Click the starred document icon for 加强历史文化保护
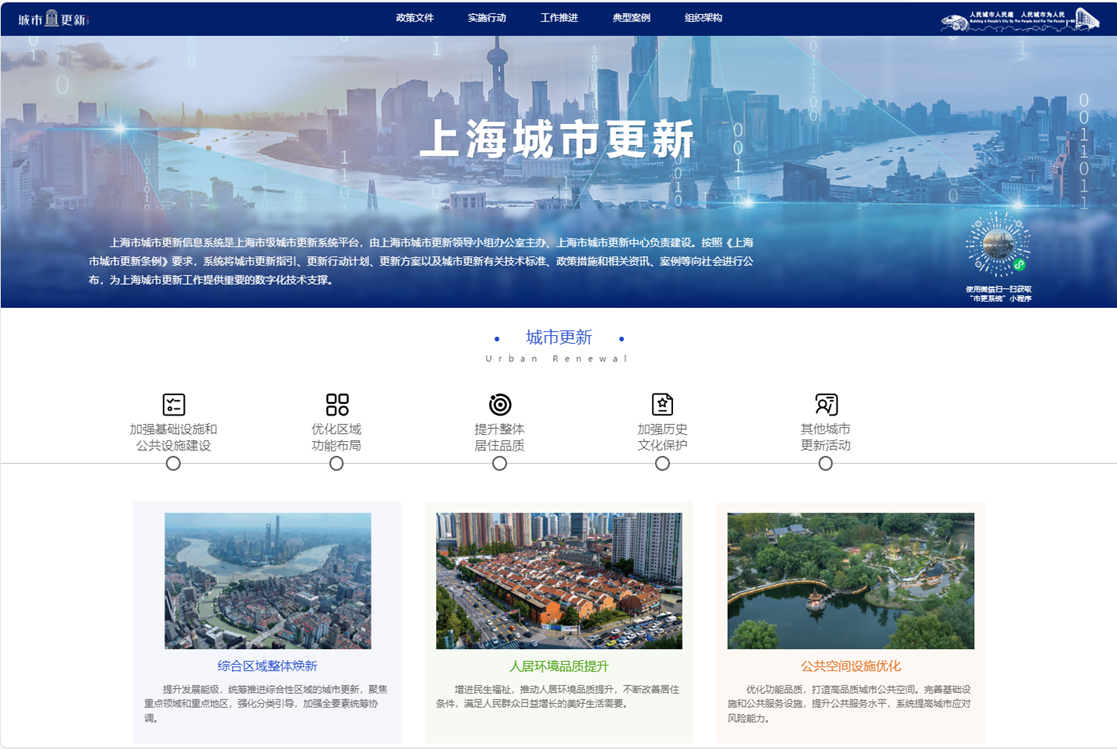The width and height of the screenshot is (1117, 749). [663, 404]
